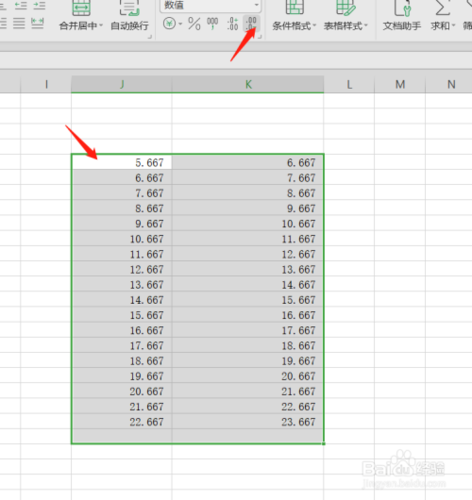The height and width of the screenshot is (500, 472).
Task: Select cell containing 5.667
Action: click(122, 163)
